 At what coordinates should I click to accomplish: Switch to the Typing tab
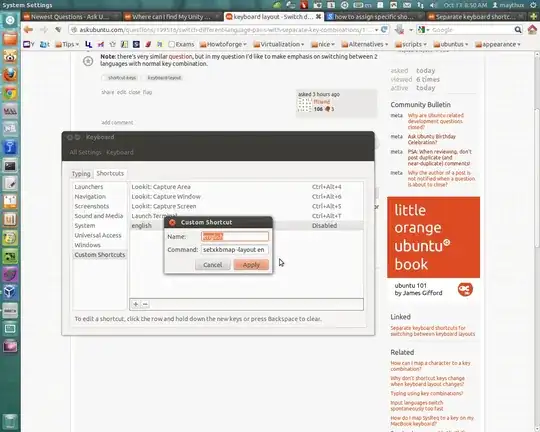81,174
